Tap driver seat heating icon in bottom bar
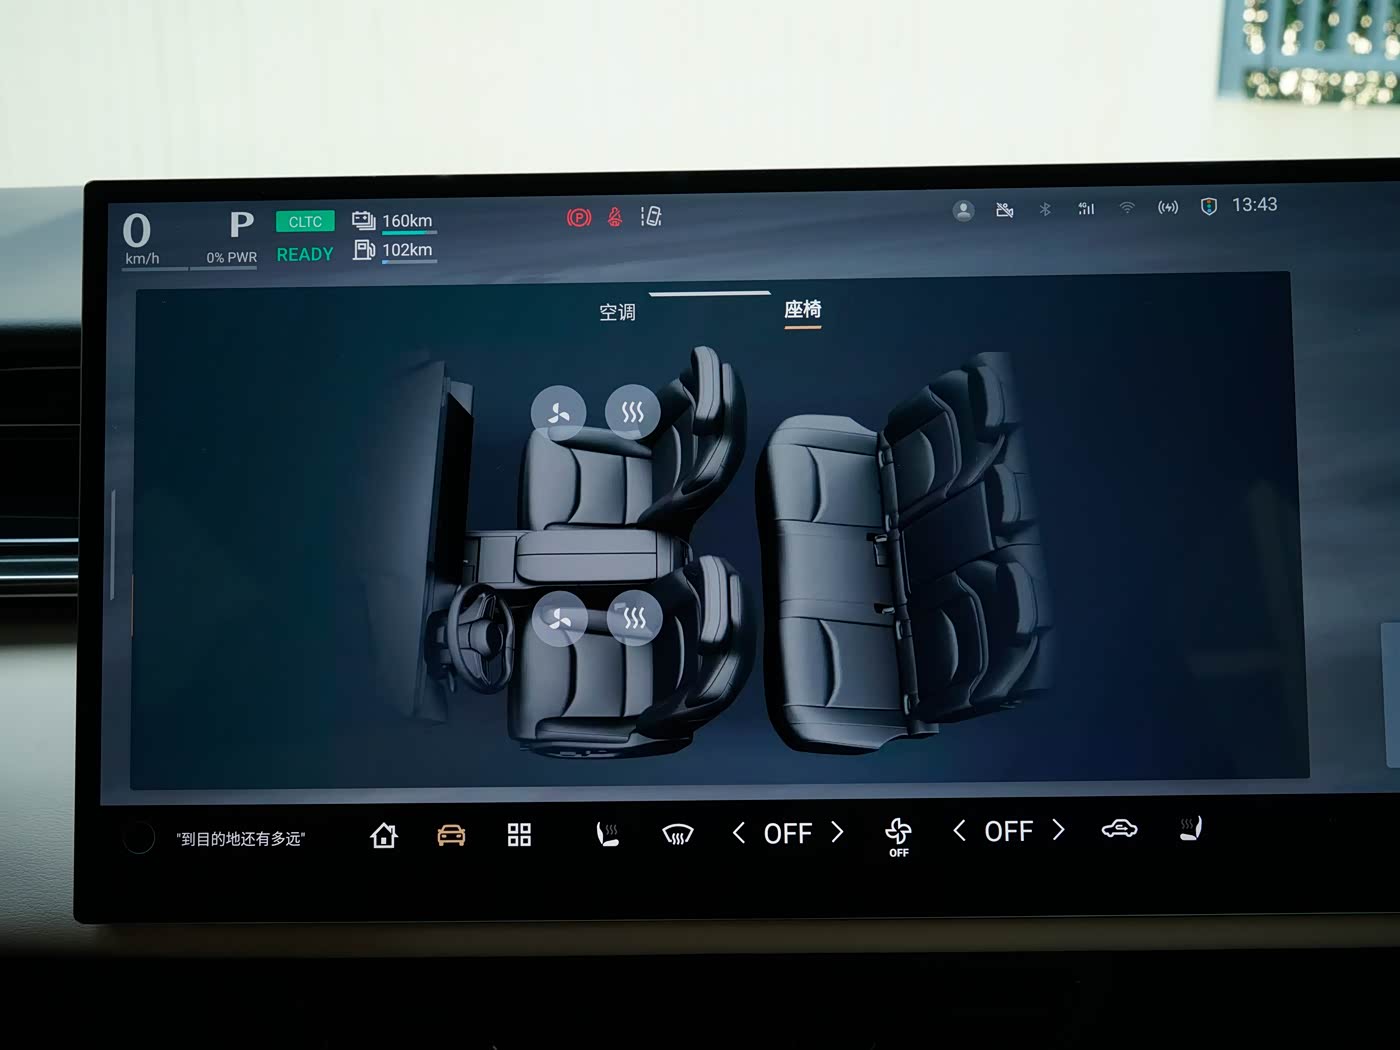1400x1050 pixels. [607, 834]
